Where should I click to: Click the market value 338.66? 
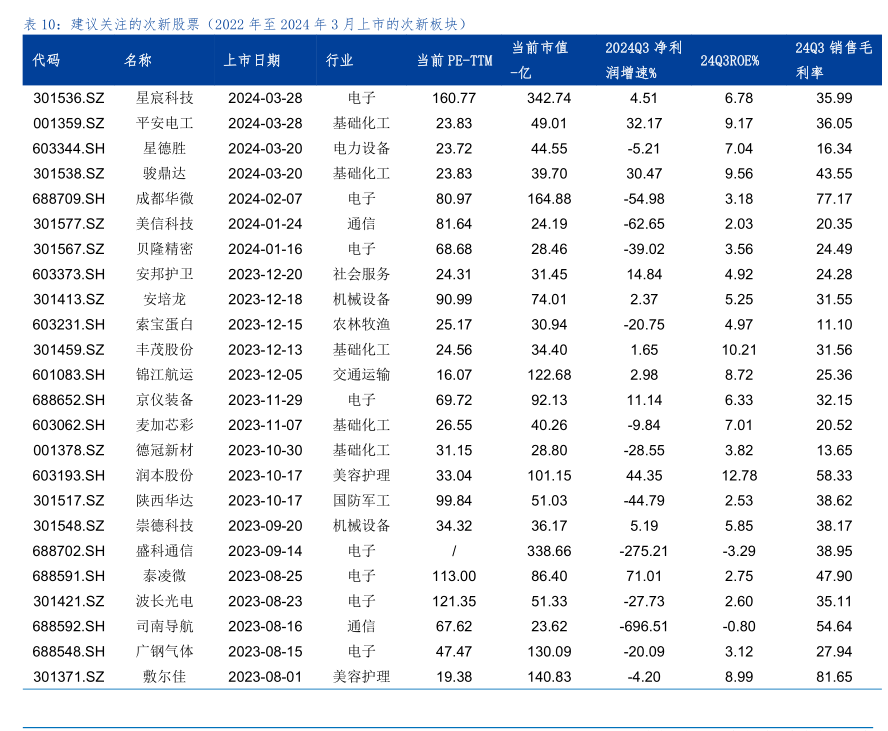[550, 551]
